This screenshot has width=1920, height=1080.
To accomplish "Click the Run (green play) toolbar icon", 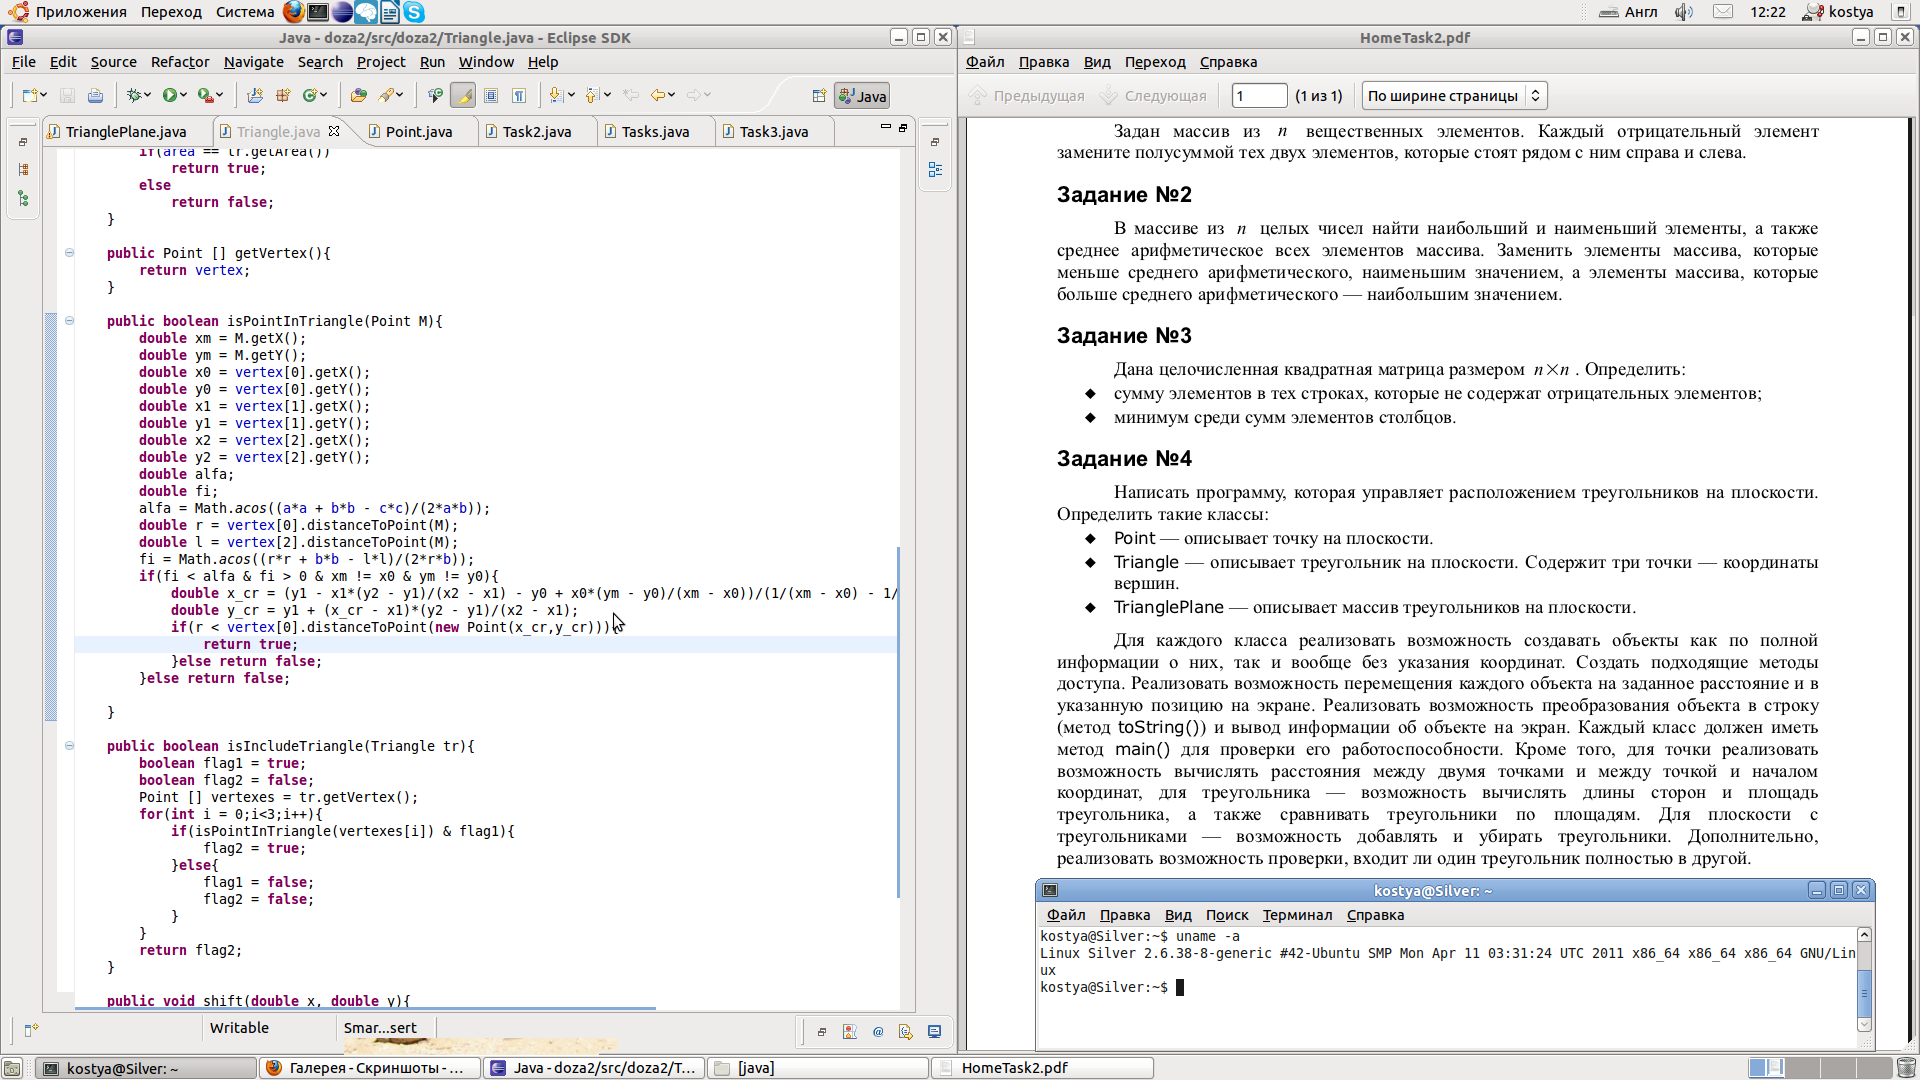I will click(x=170, y=95).
